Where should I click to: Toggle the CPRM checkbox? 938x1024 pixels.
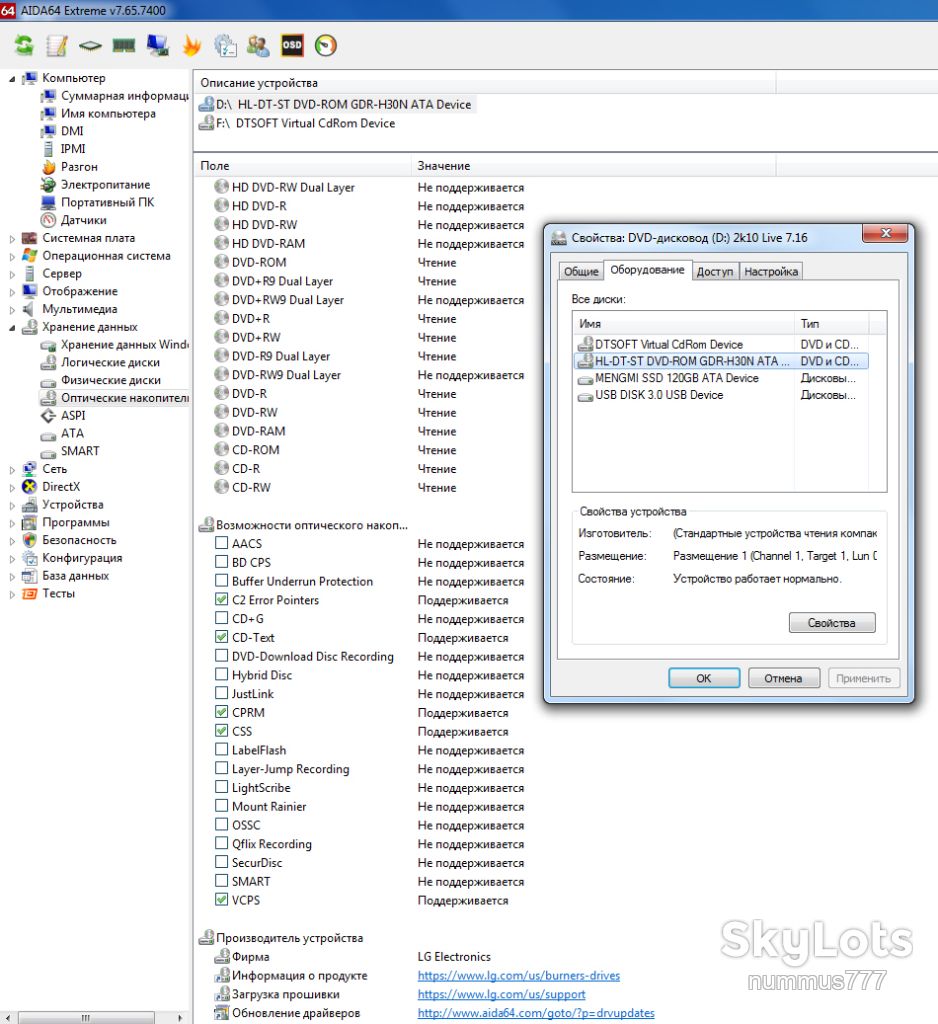coord(221,712)
